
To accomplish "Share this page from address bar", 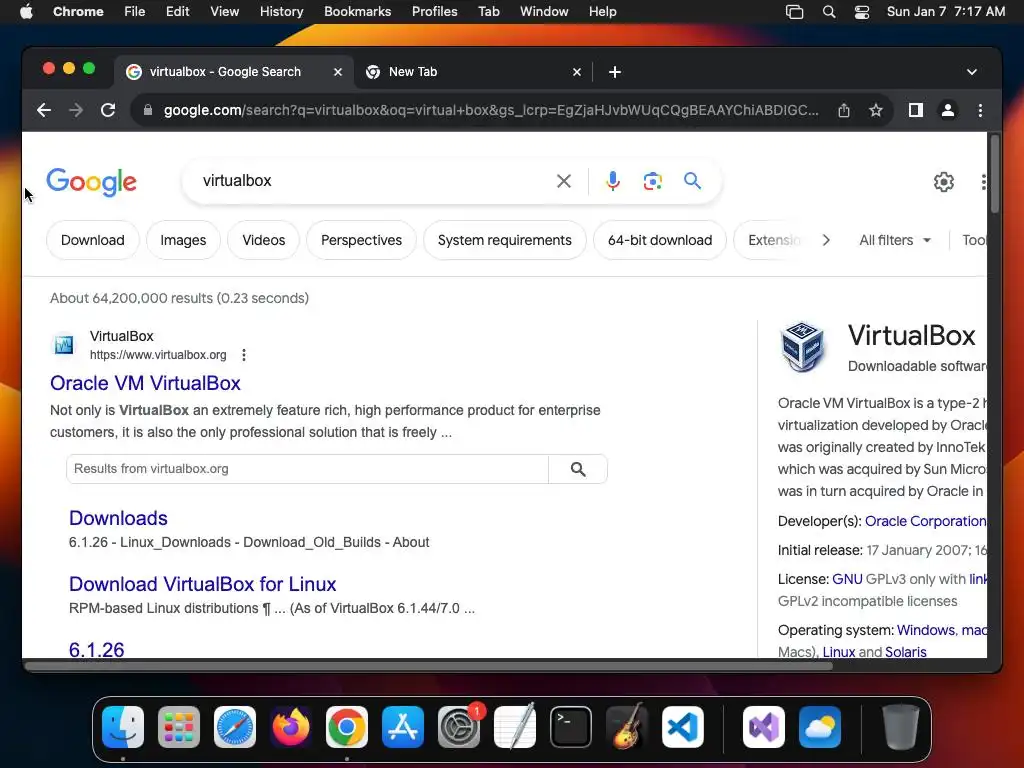I will pos(844,110).
